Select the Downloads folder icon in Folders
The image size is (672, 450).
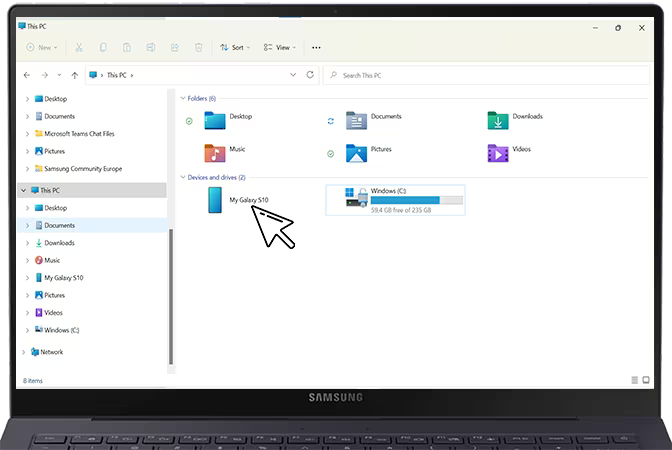(498, 120)
